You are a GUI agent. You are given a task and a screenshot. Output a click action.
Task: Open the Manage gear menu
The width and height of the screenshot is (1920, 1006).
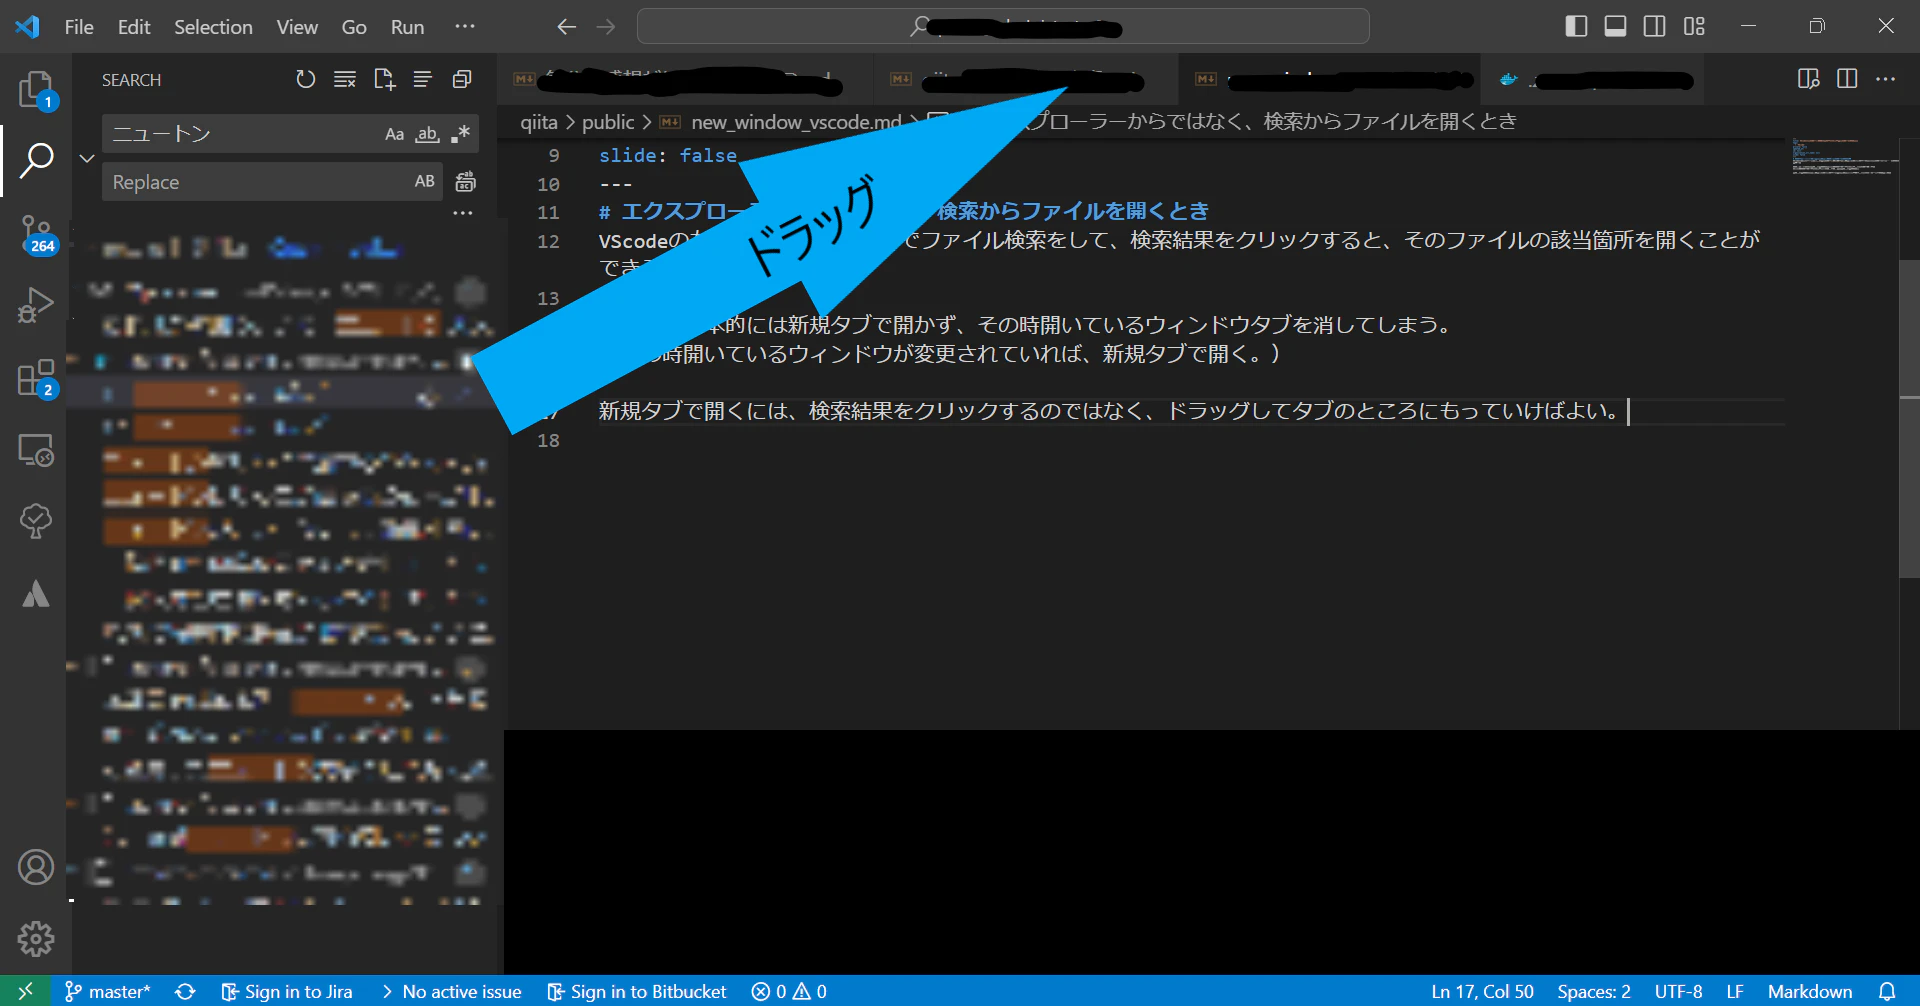(x=36, y=939)
